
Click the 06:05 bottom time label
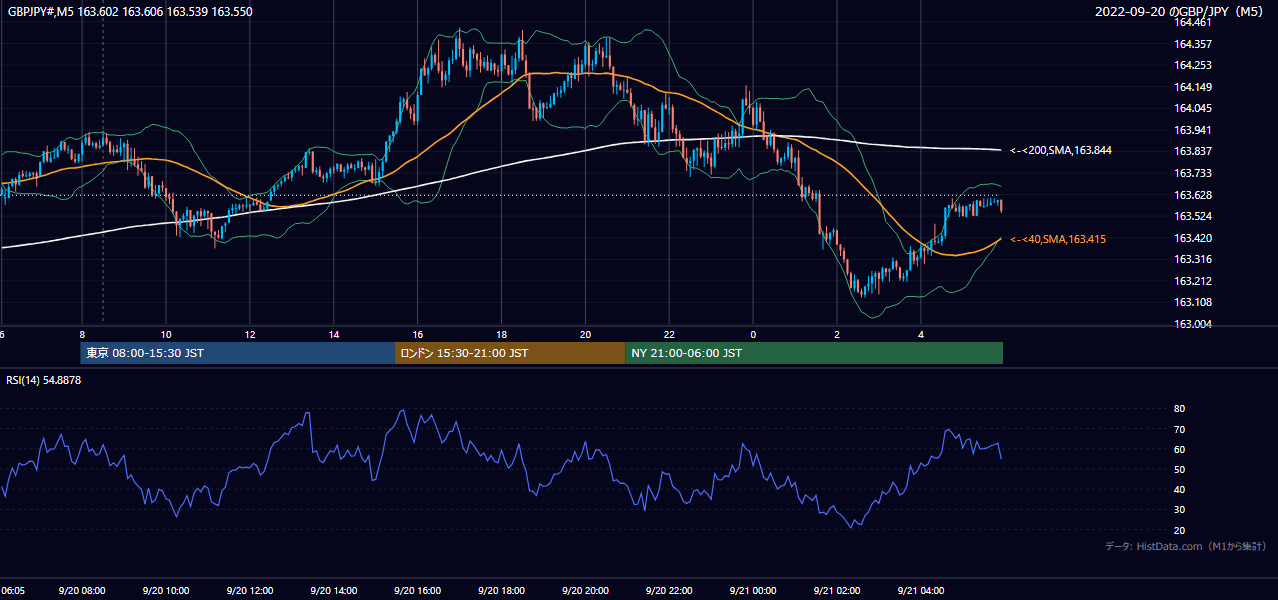[13, 591]
